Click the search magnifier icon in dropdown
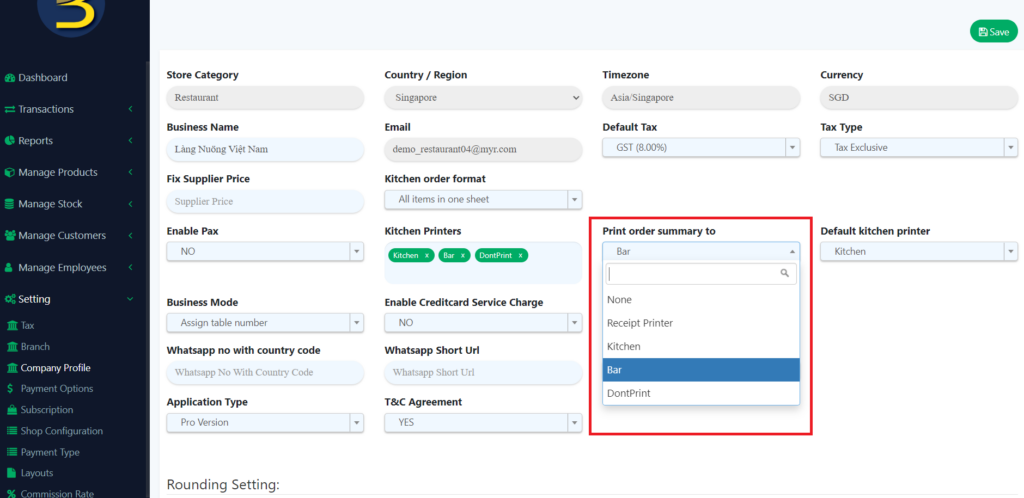Screen dimensions: 1024x498 point(785,273)
